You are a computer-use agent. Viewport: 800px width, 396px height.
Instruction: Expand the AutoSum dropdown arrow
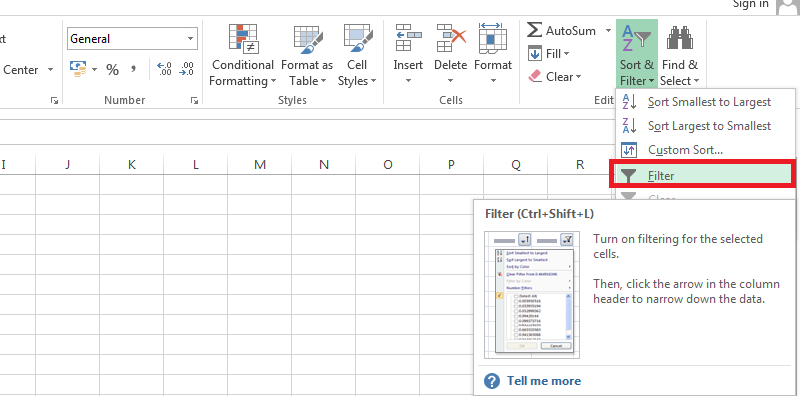tap(608, 31)
